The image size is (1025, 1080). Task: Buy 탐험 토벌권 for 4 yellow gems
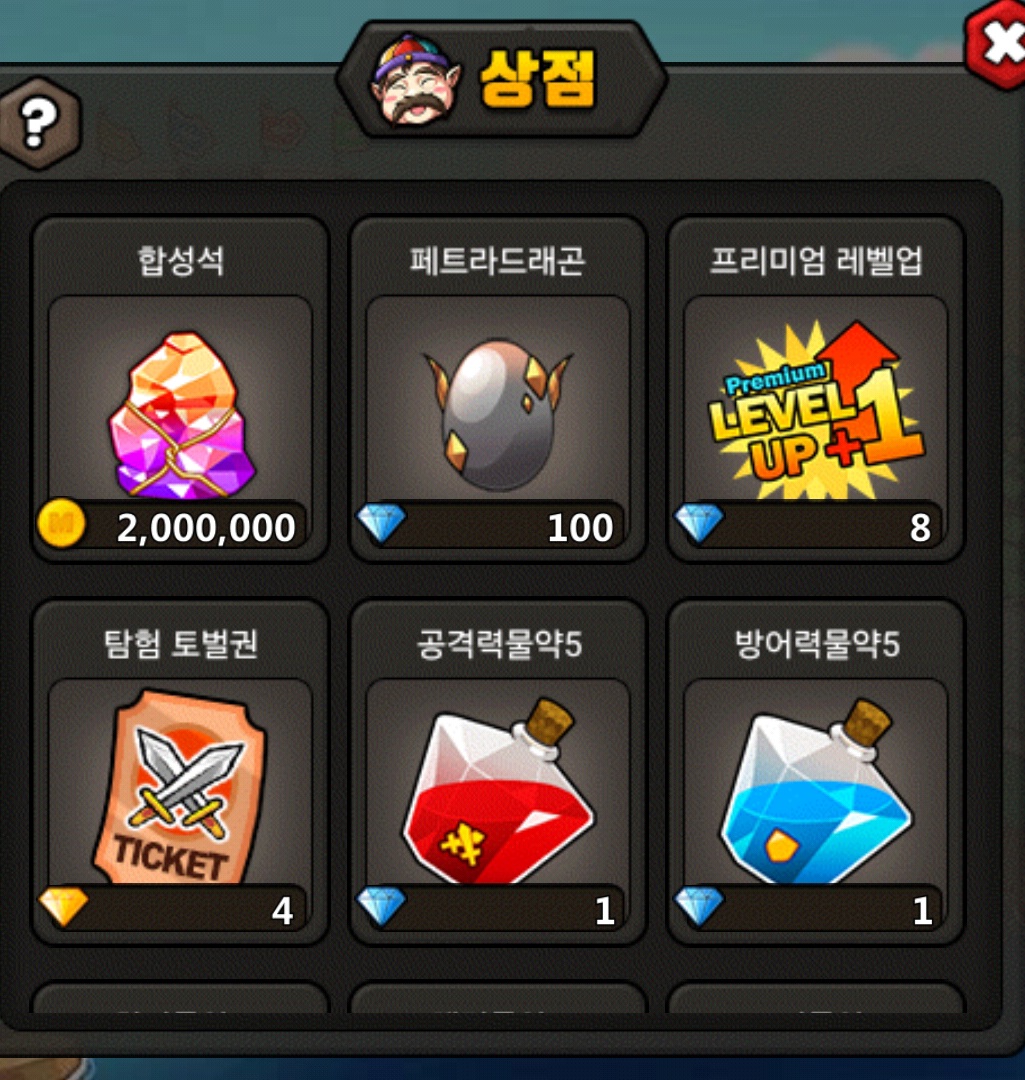pyautogui.click(x=172, y=909)
